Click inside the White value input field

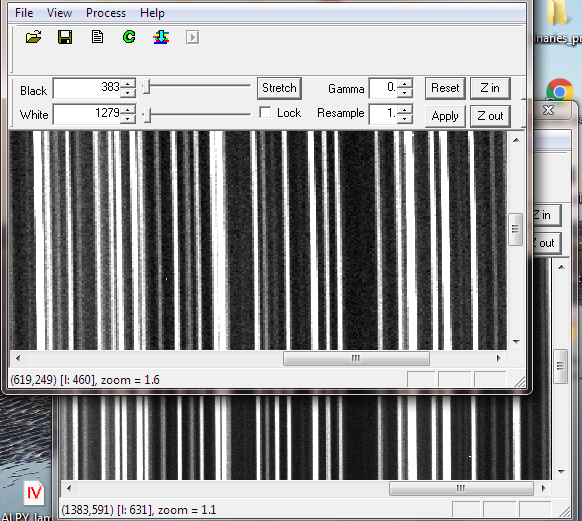pos(87,114)
